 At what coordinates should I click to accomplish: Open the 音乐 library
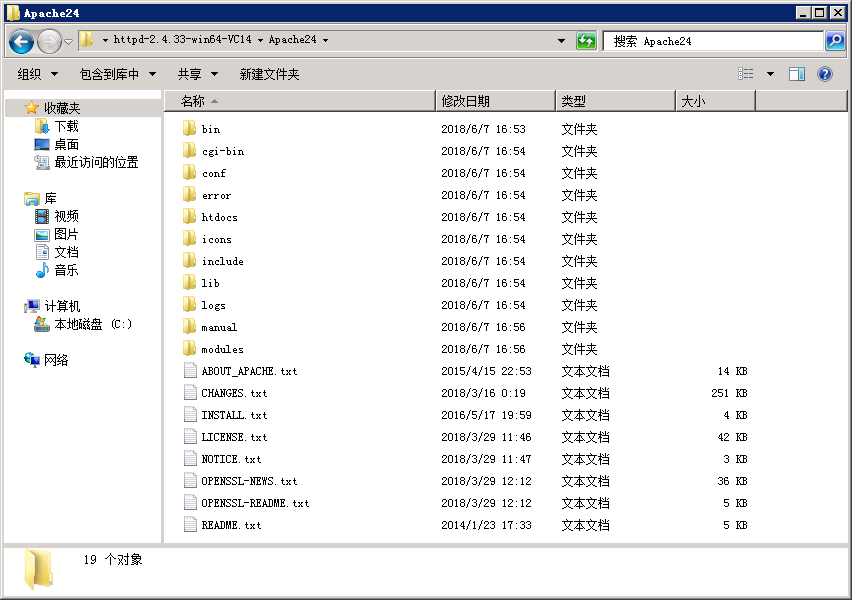(x=66, y=270)
